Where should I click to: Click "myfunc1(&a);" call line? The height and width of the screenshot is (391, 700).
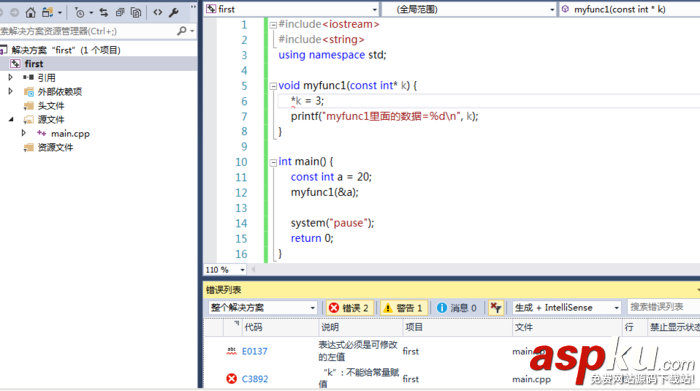click(325, 192)
